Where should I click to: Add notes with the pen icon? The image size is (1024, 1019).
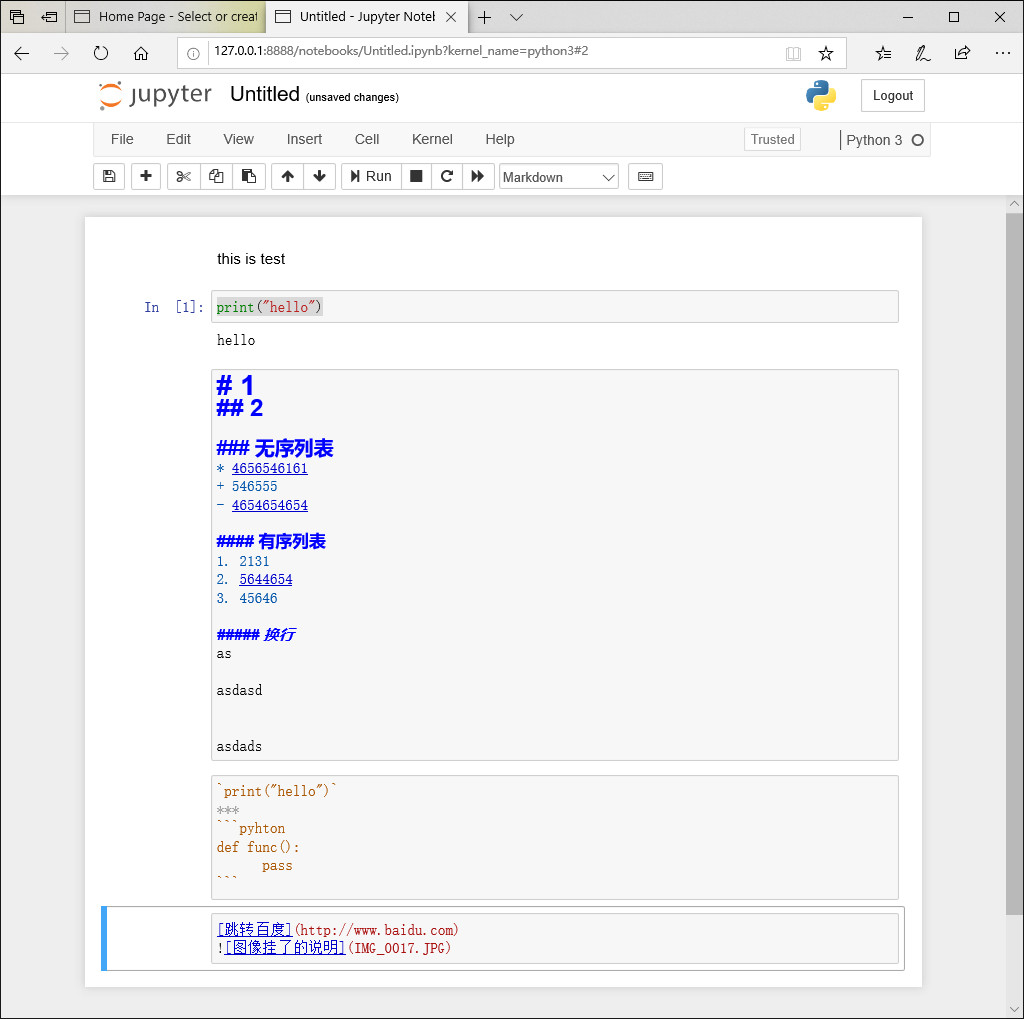pyautogui.click(x=922, y=53)
